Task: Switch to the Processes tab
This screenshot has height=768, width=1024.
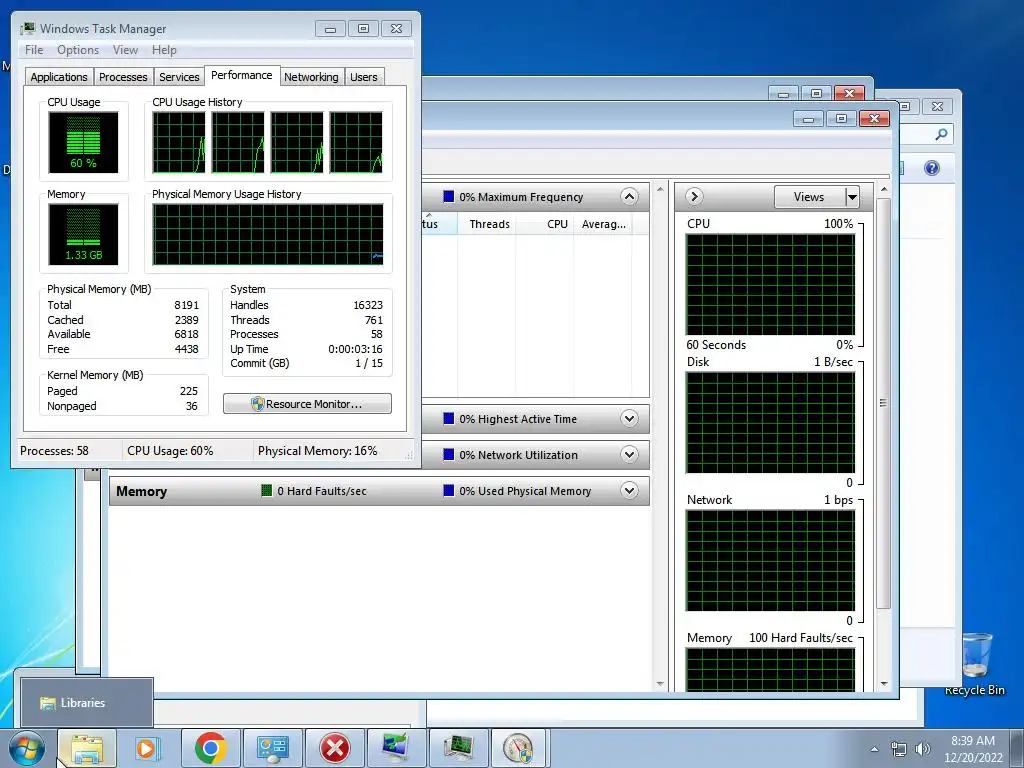Action: [x=123, y=77]
